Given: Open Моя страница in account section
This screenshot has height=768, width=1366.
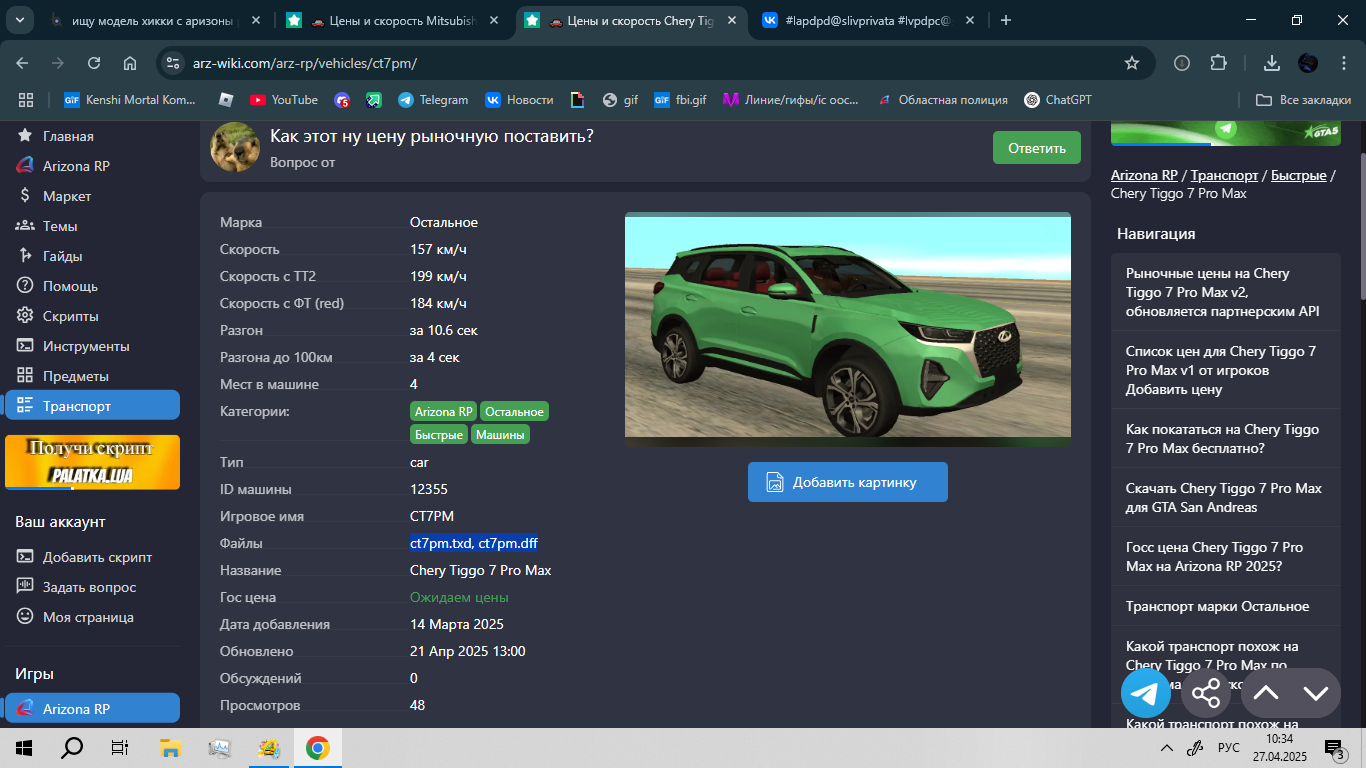Looking at the screenshot, I should (x=92, y=617).
